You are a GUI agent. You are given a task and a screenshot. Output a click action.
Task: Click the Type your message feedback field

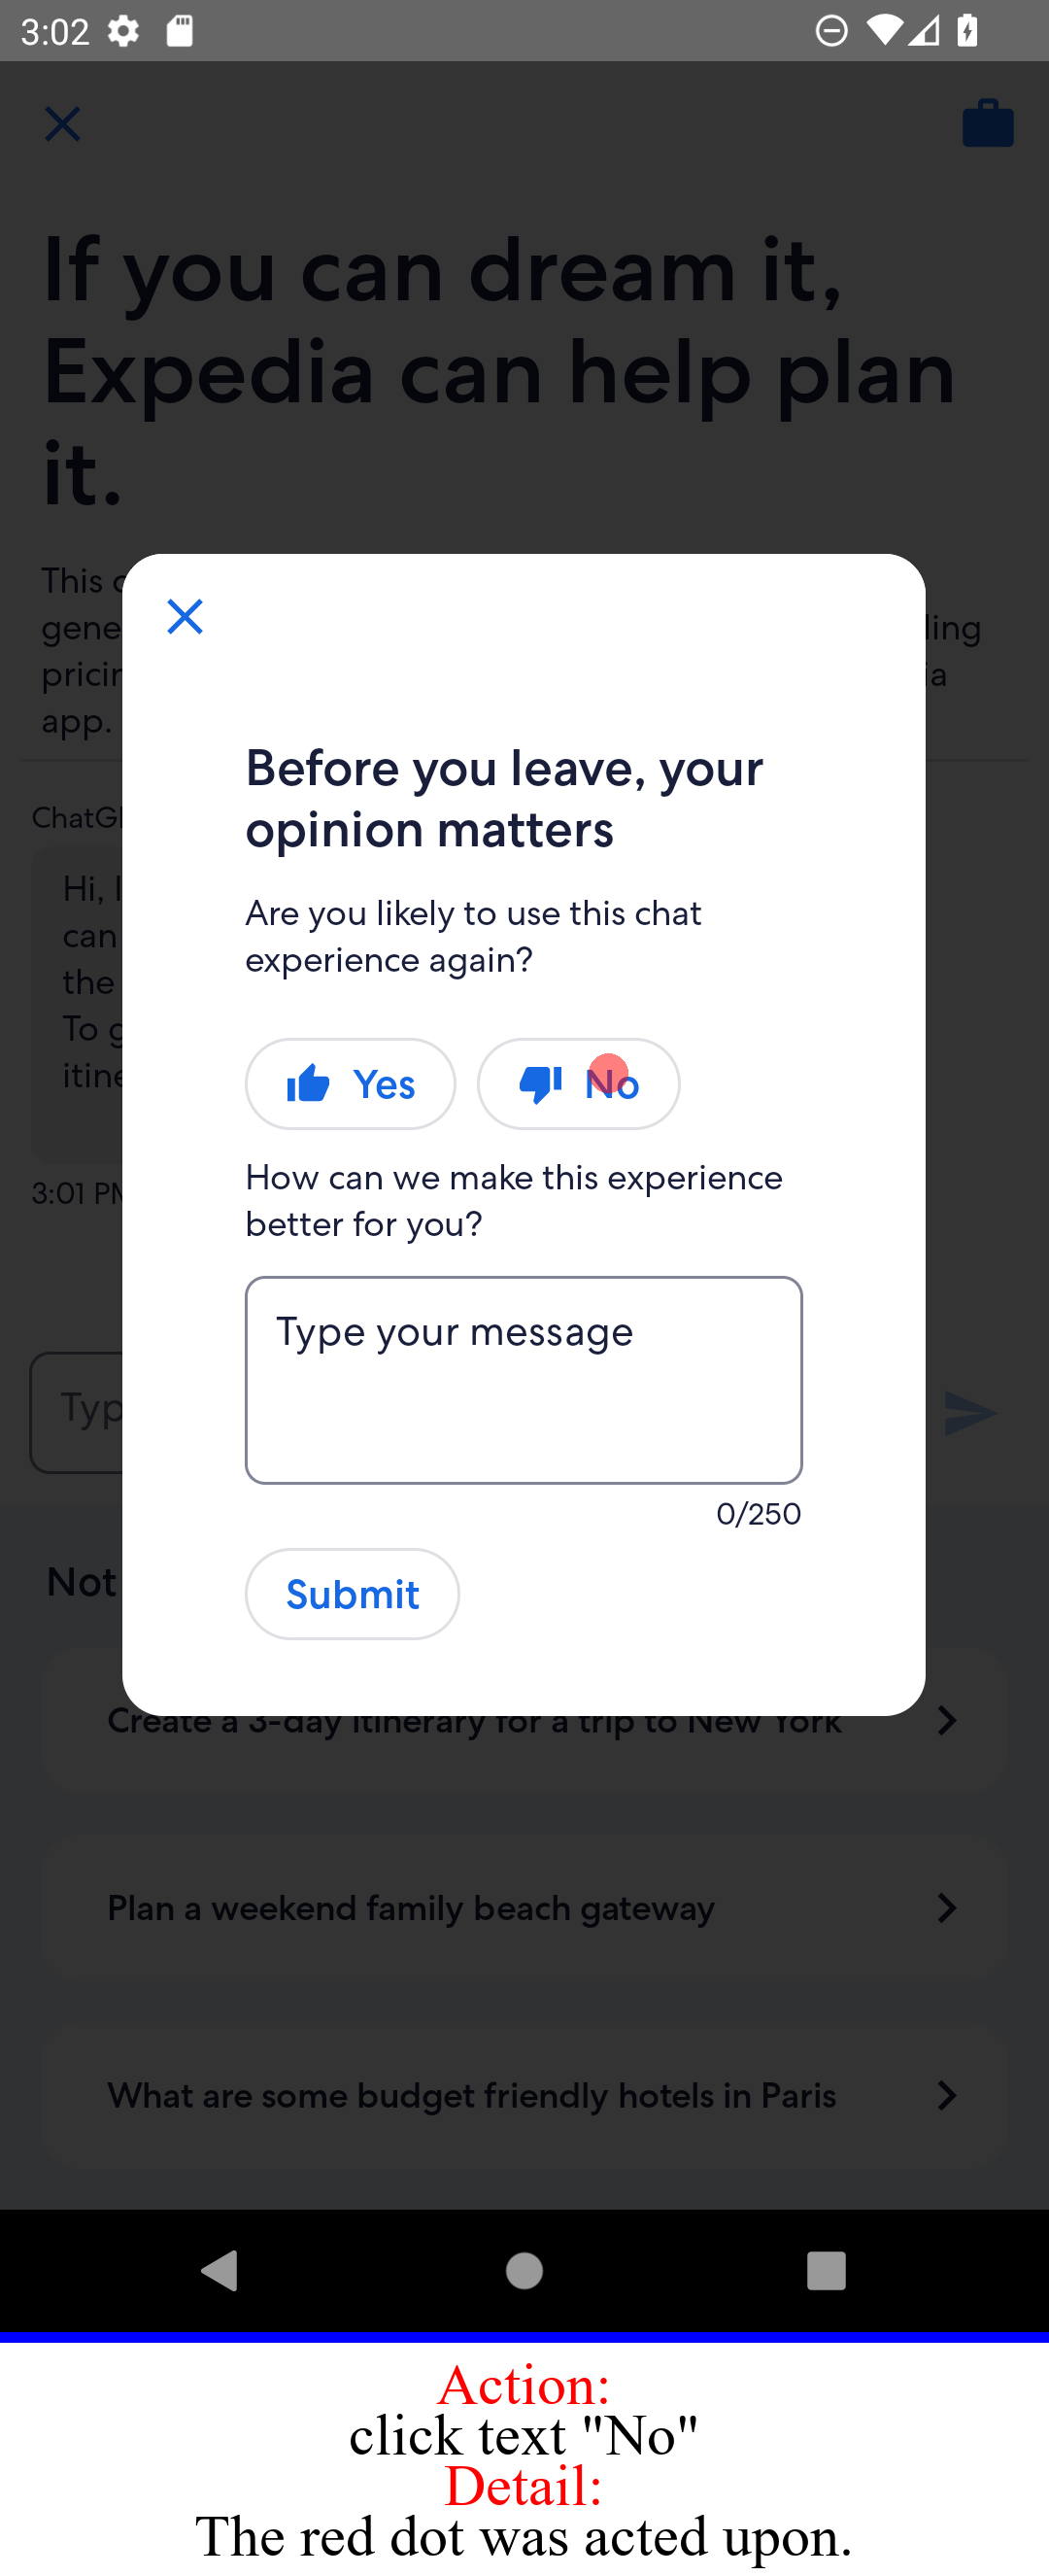[x=523, y=1379]
